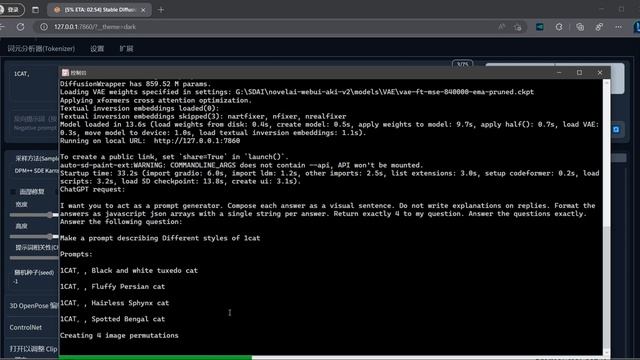This screenshot has width=640, height=360.
Task: Add this page to favorites icon
Action: click(x=518, y=27)
